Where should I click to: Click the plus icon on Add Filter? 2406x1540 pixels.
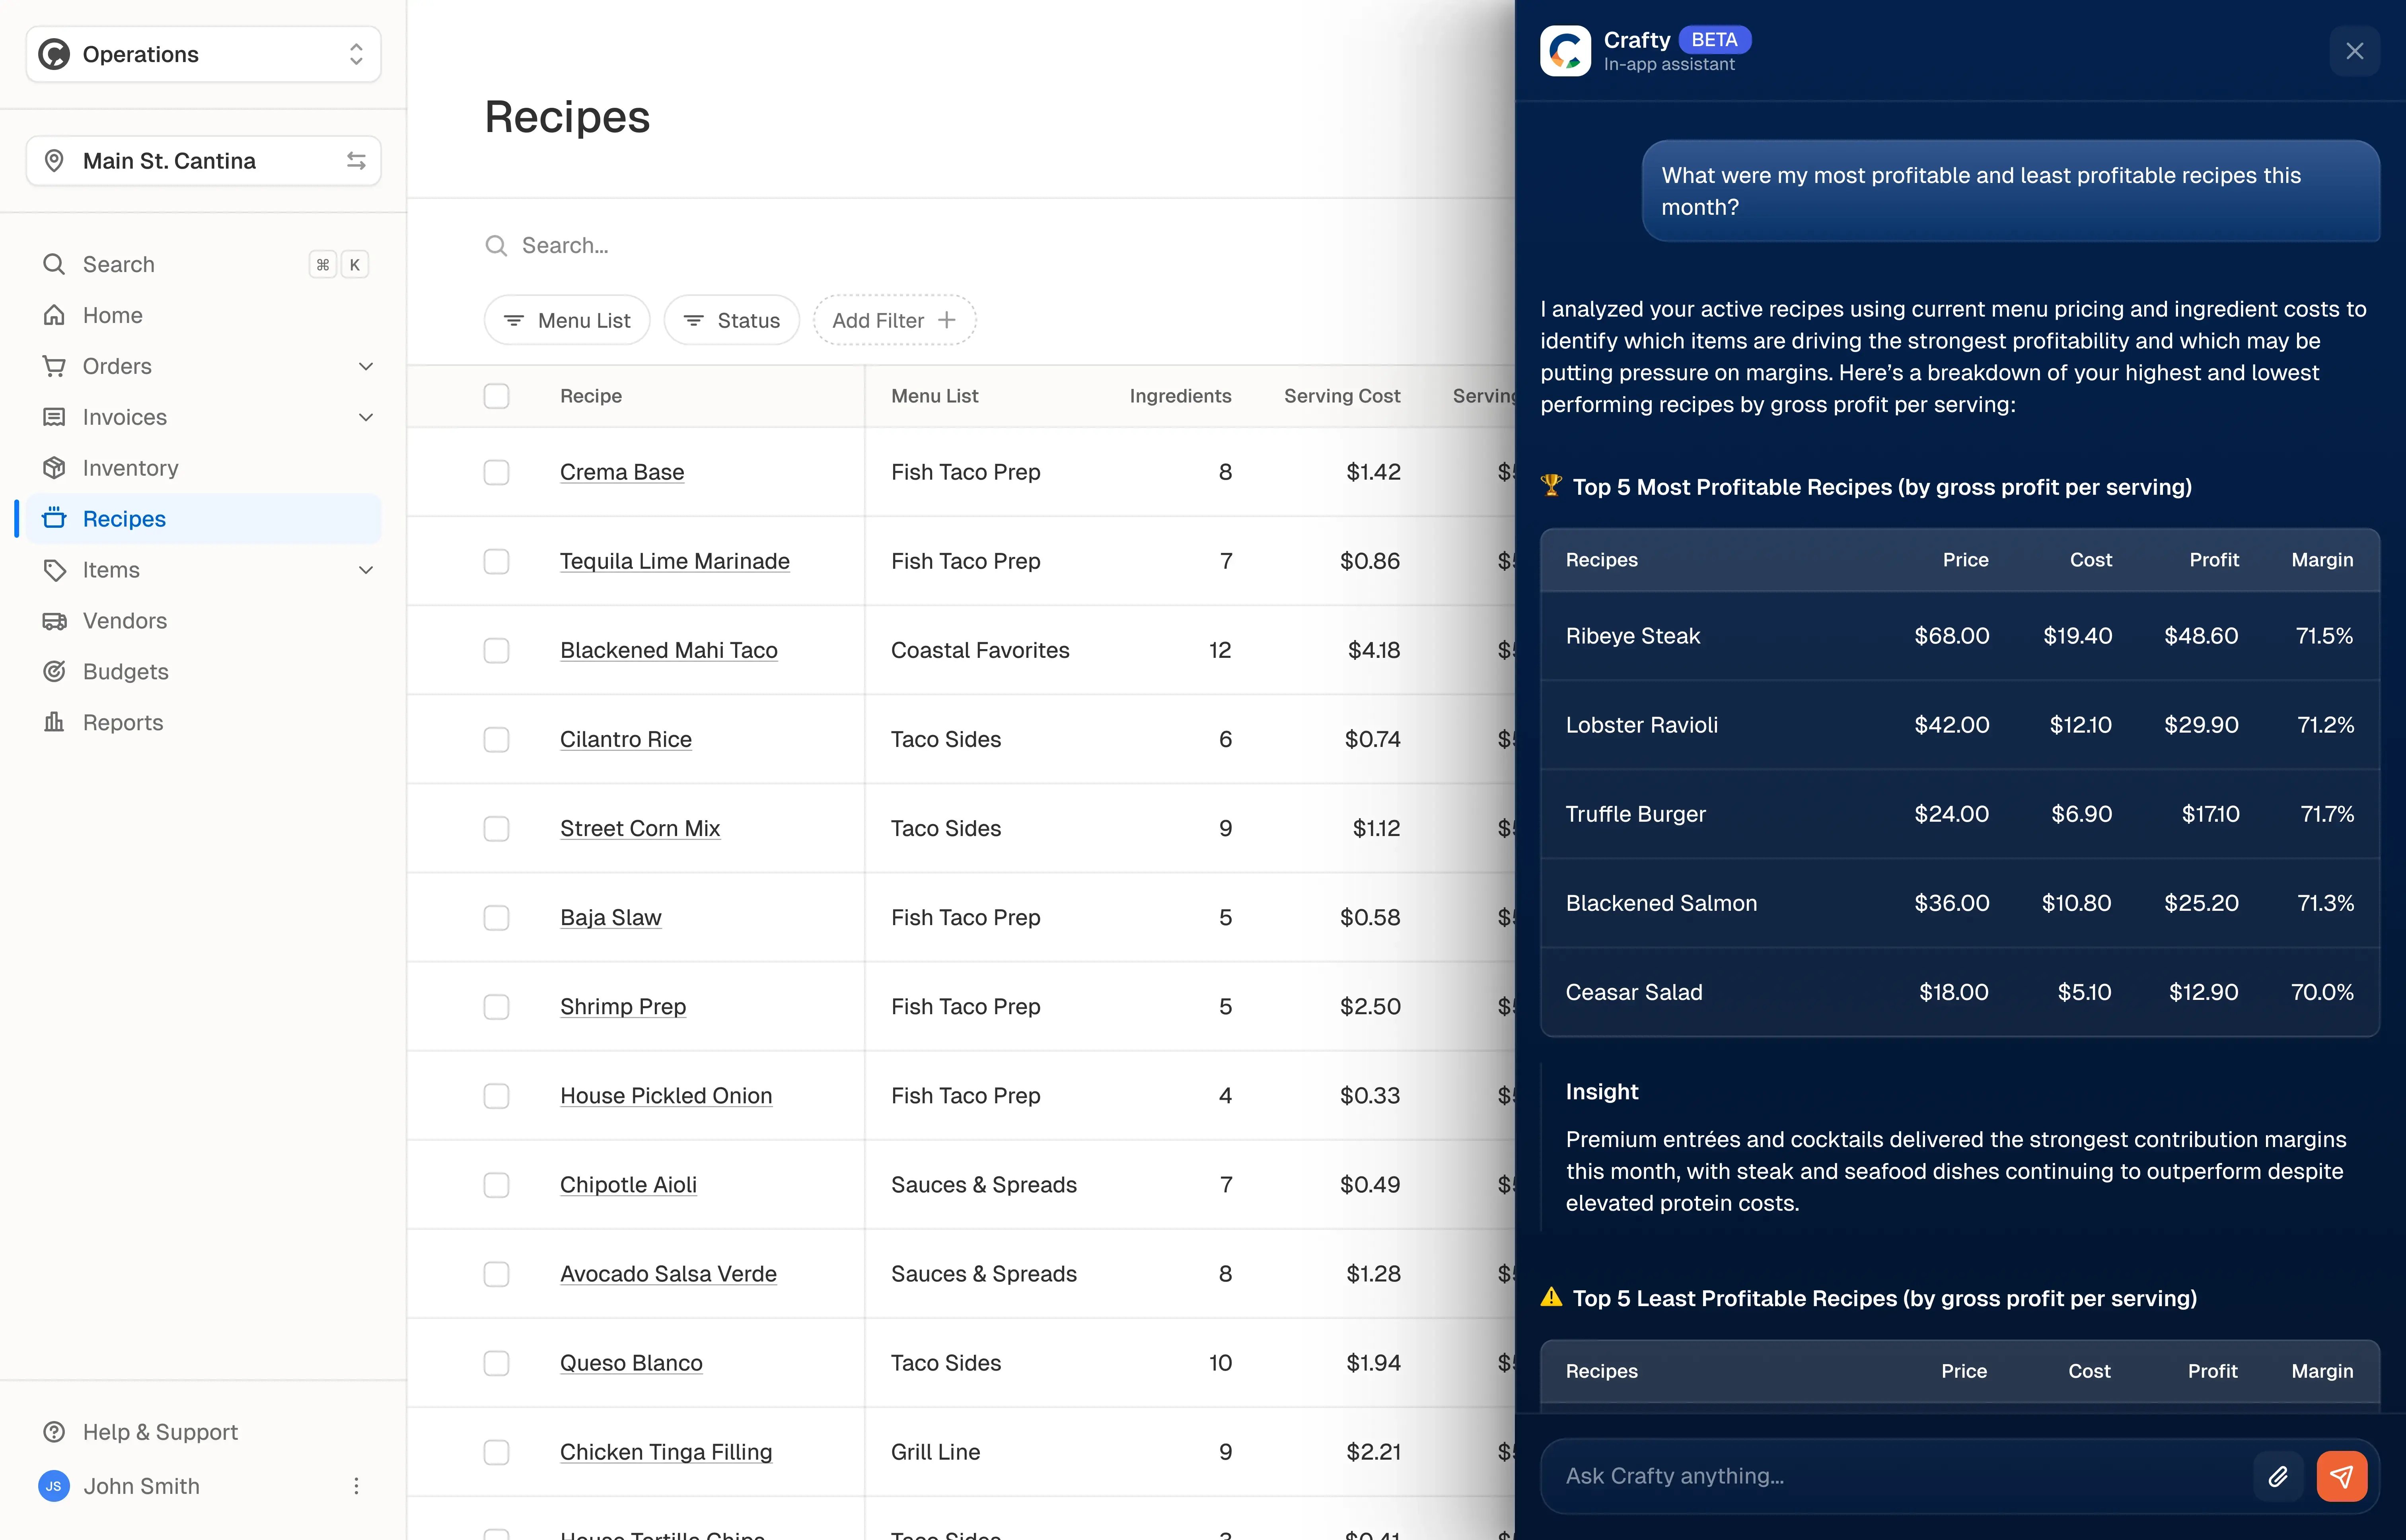[x=947, y=320]
